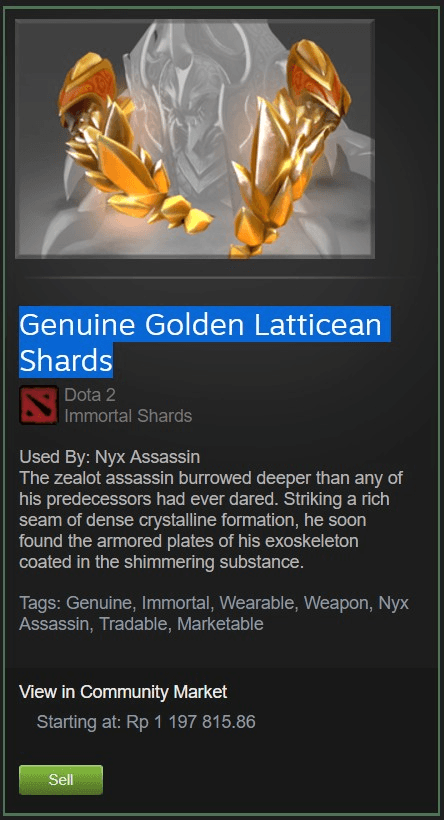Click the red Dota 2 game icon
The image size is (444, 820).
pyautogui.click(x=39, y=405)
